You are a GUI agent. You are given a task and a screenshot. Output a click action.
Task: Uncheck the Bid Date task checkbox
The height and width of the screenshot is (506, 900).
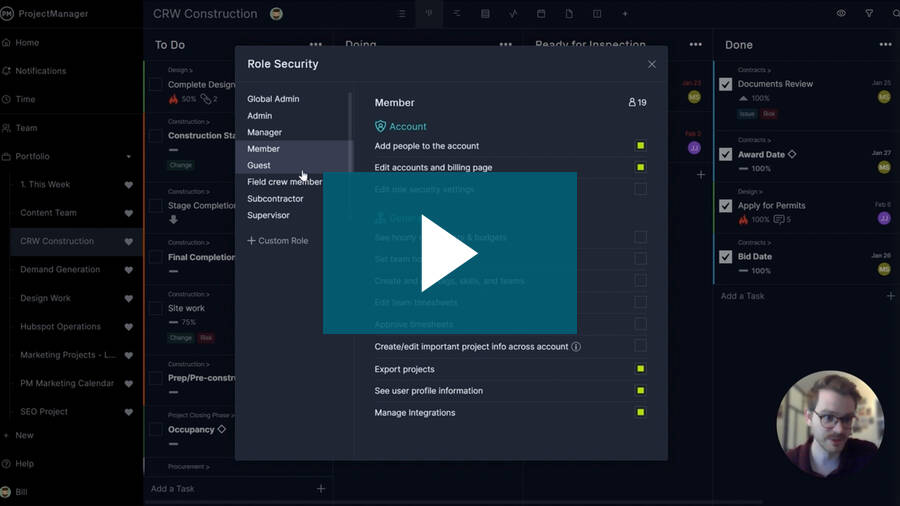[x=726, y=256]
